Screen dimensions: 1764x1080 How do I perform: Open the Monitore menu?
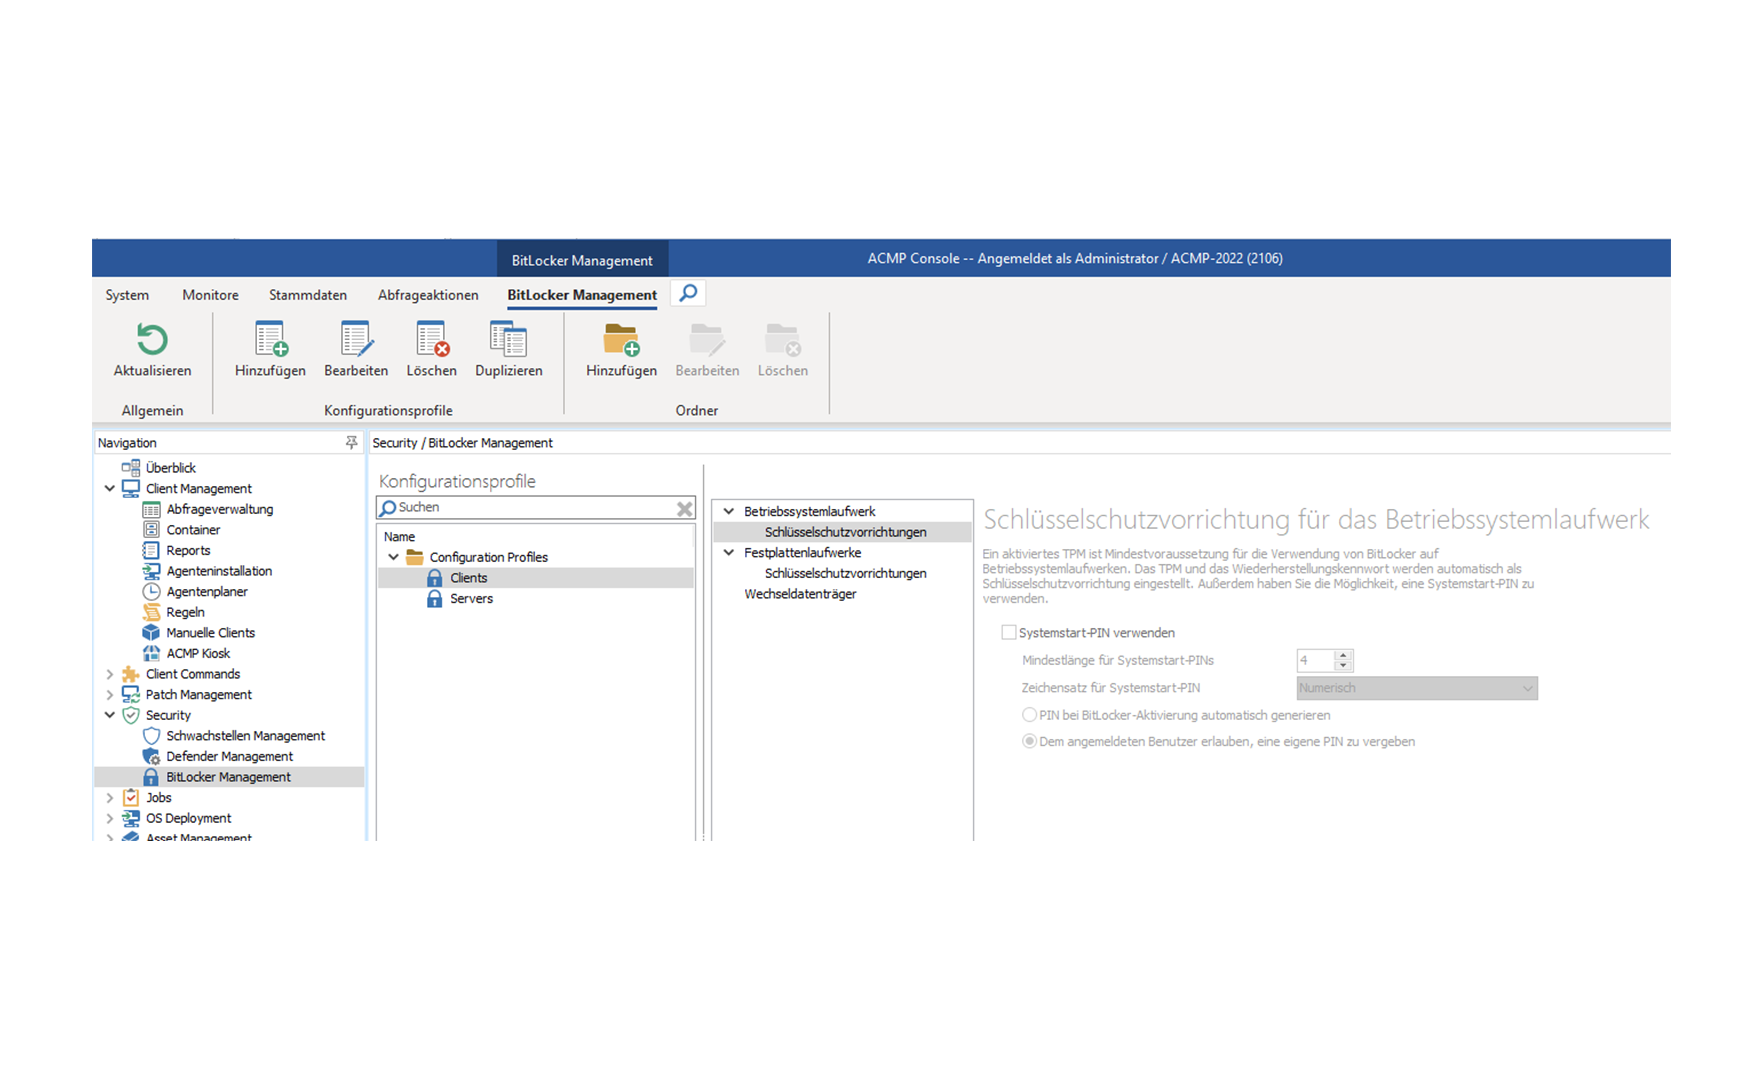[210, 295]
